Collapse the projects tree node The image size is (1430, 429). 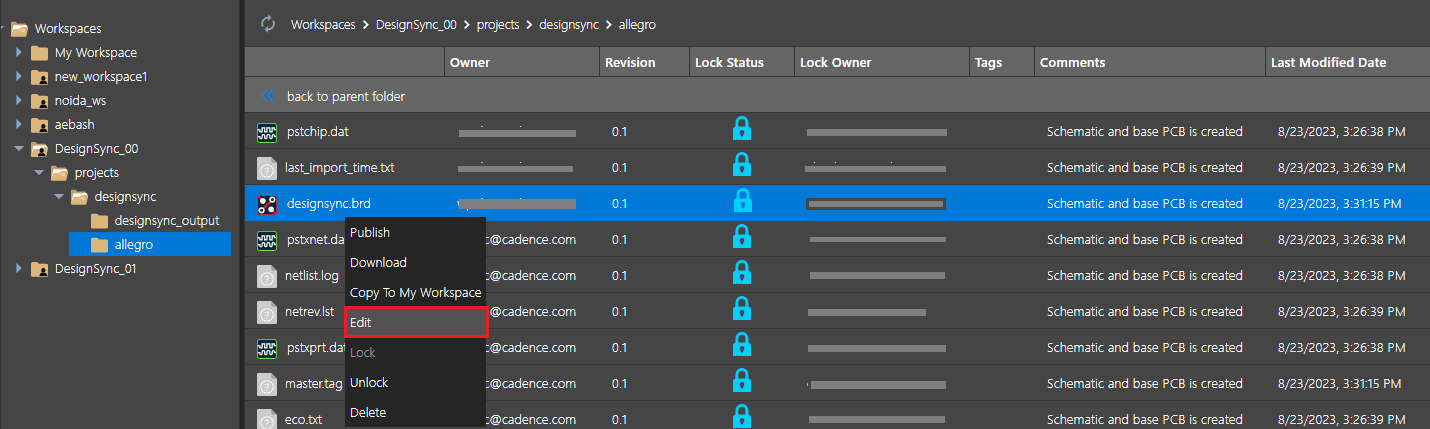pyautogui.click(x=38, y=173)
